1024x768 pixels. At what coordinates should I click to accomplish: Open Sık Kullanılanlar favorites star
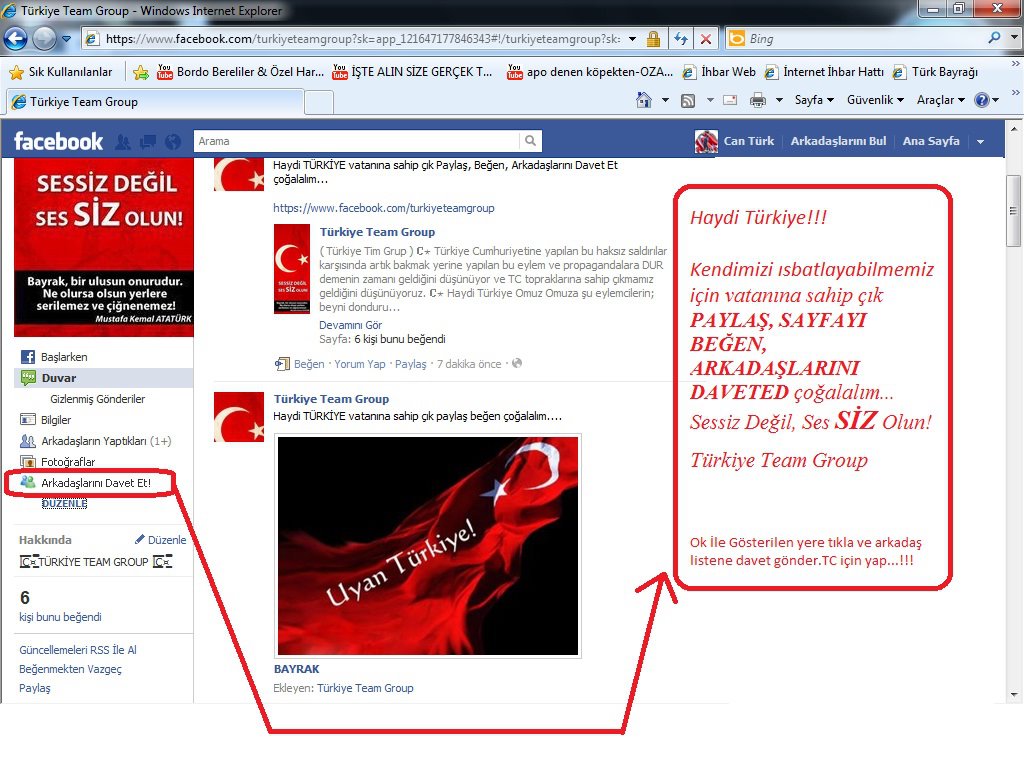click(60, 72)
